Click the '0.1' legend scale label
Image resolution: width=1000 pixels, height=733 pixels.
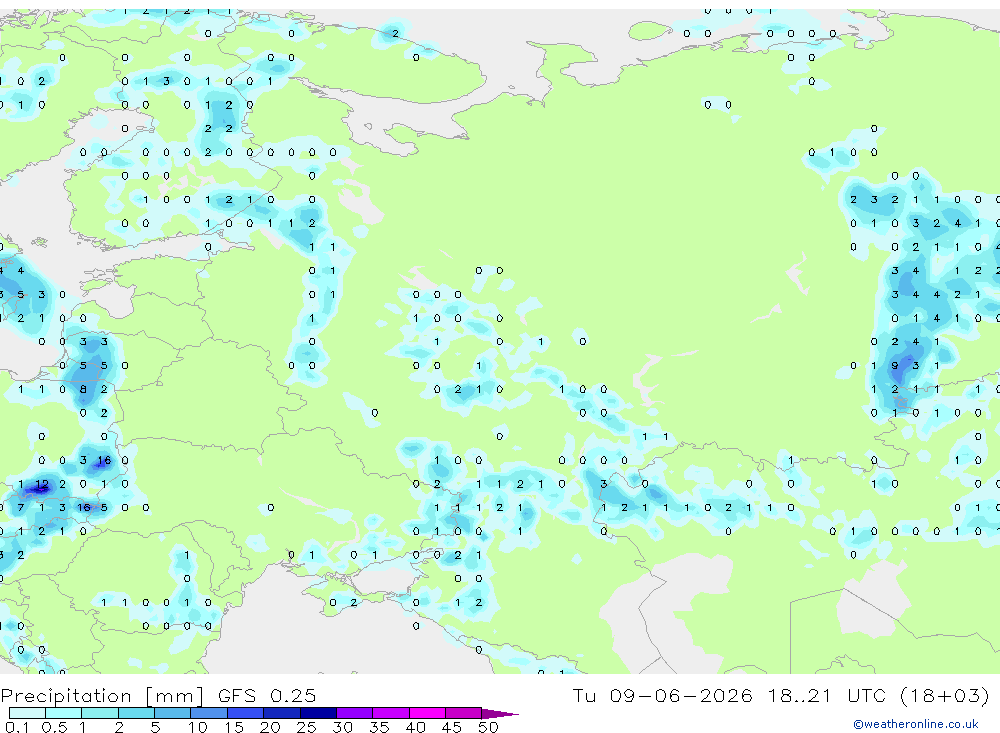(17, 727)
